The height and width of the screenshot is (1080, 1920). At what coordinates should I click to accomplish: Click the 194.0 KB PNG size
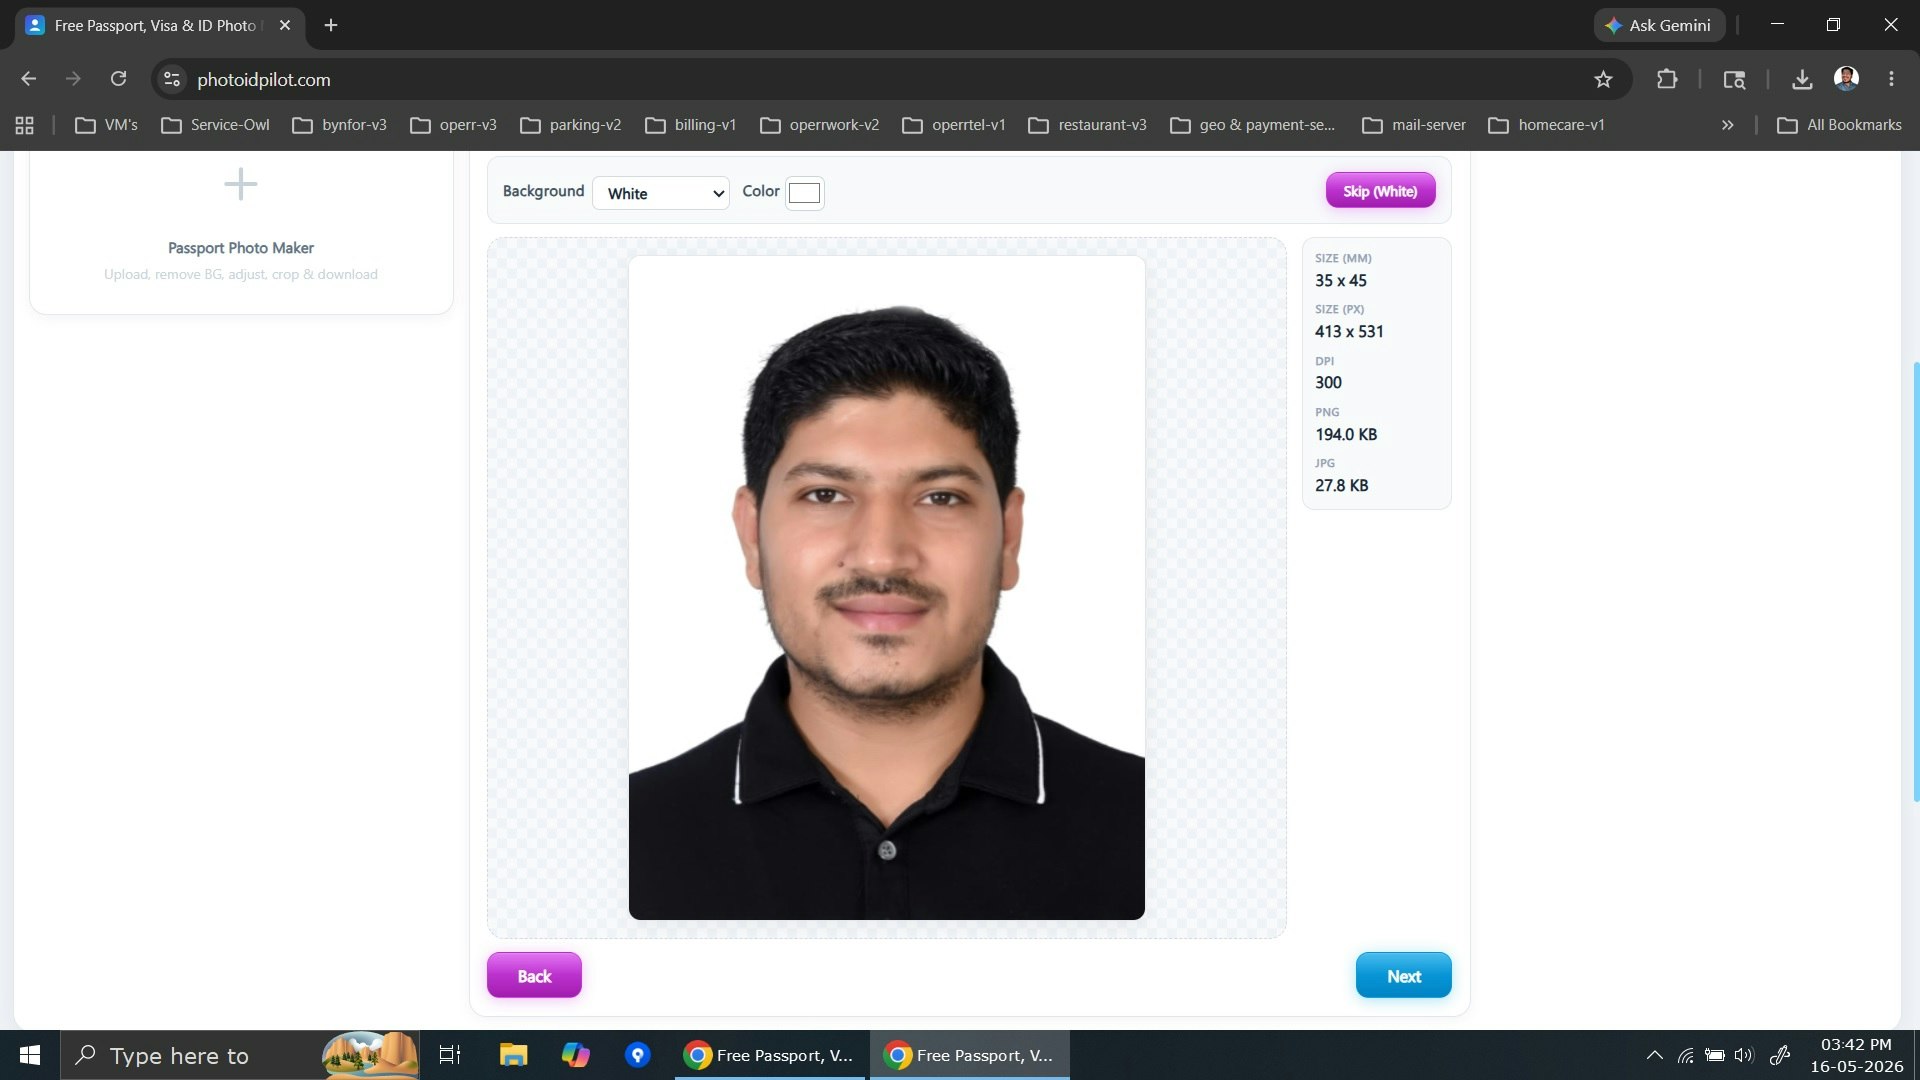pyautogui.click(x=1346, y=435)
